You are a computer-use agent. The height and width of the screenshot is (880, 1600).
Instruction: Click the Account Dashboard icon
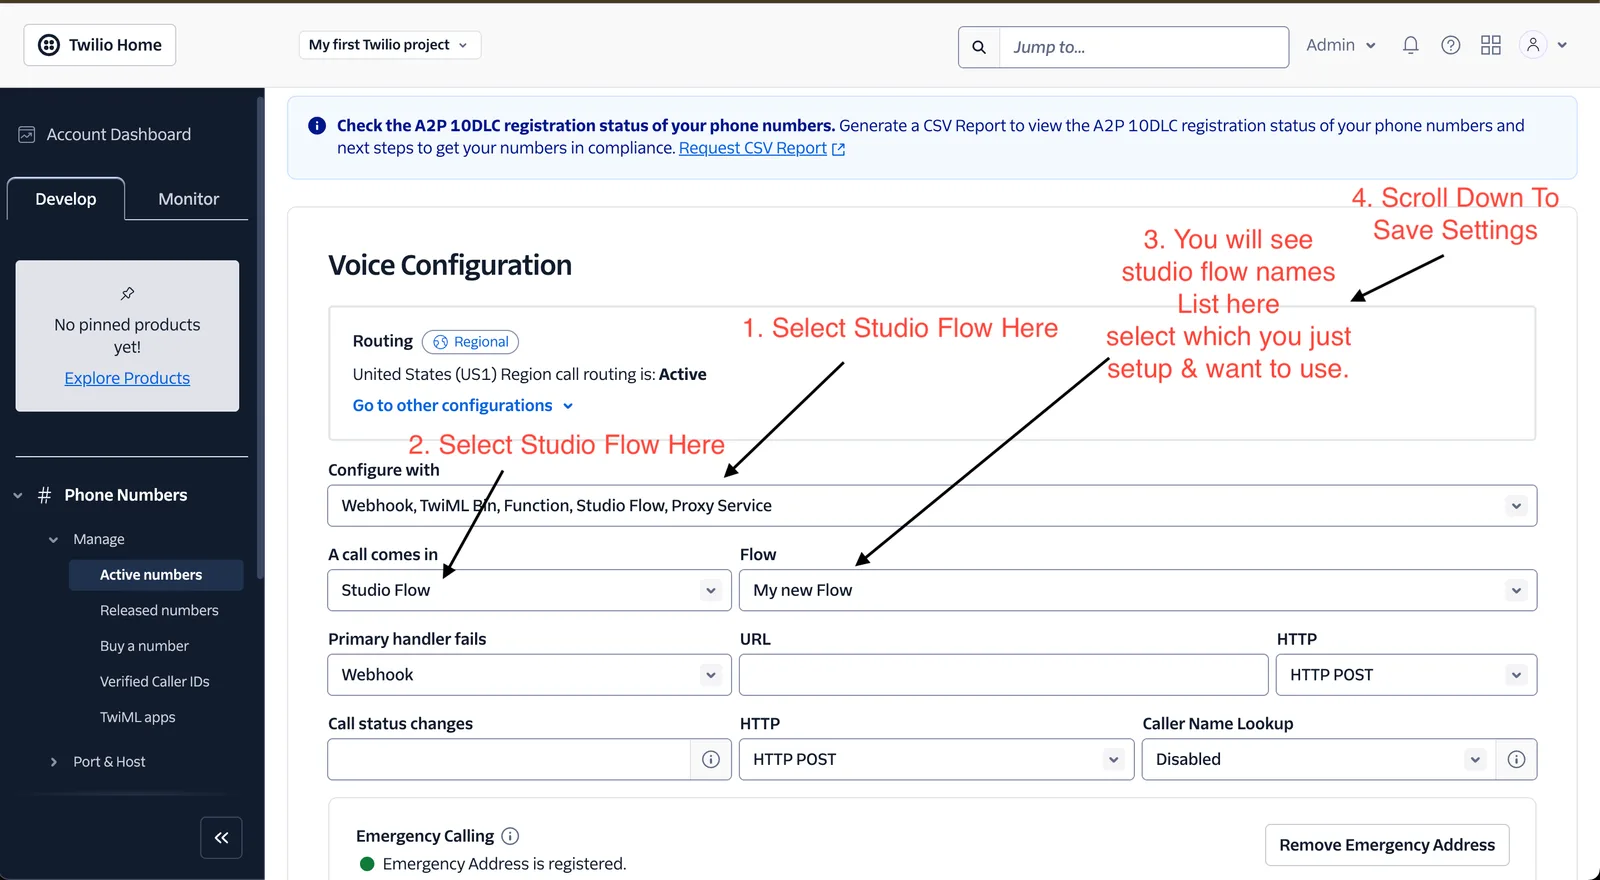coord(27,134)
